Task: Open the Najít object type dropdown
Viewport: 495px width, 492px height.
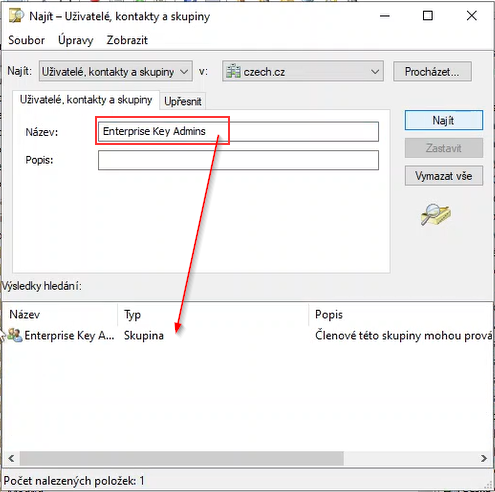Action: (116, 71)
